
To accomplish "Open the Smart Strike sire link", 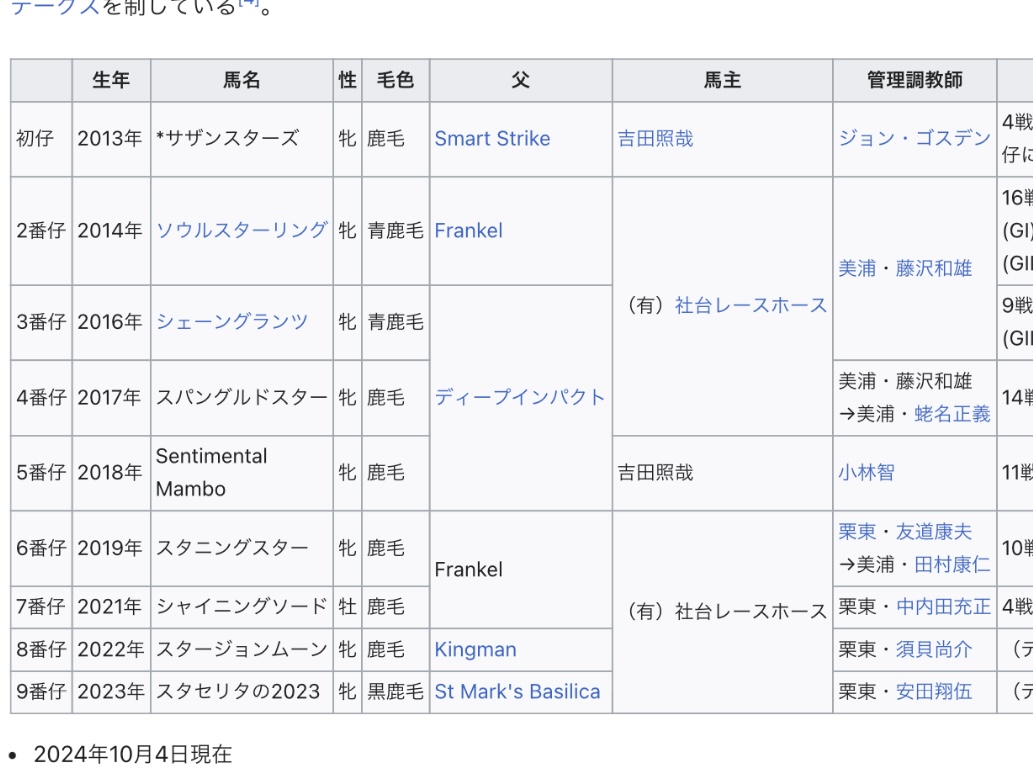I will pos(492,138).
